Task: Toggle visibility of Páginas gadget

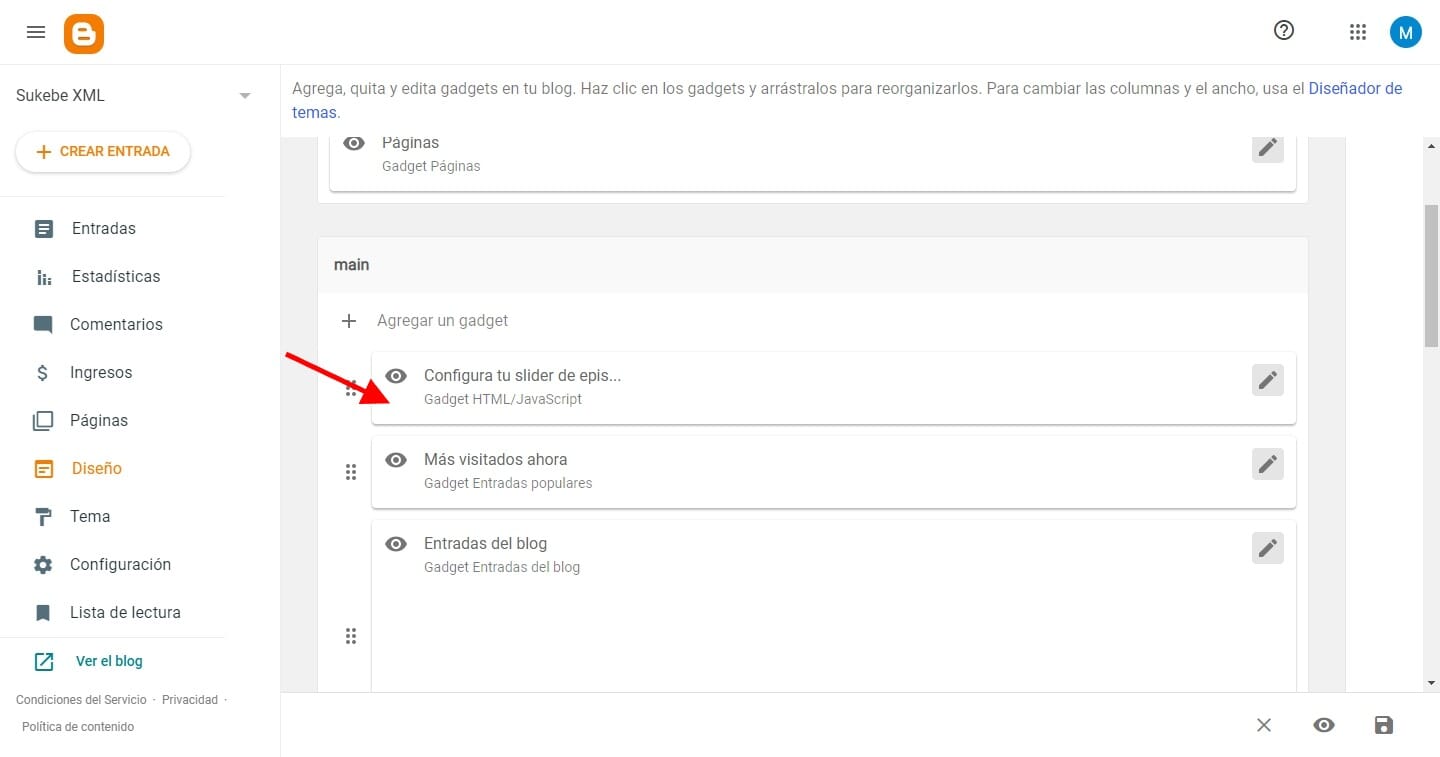Action: click(x=354, y=144)
